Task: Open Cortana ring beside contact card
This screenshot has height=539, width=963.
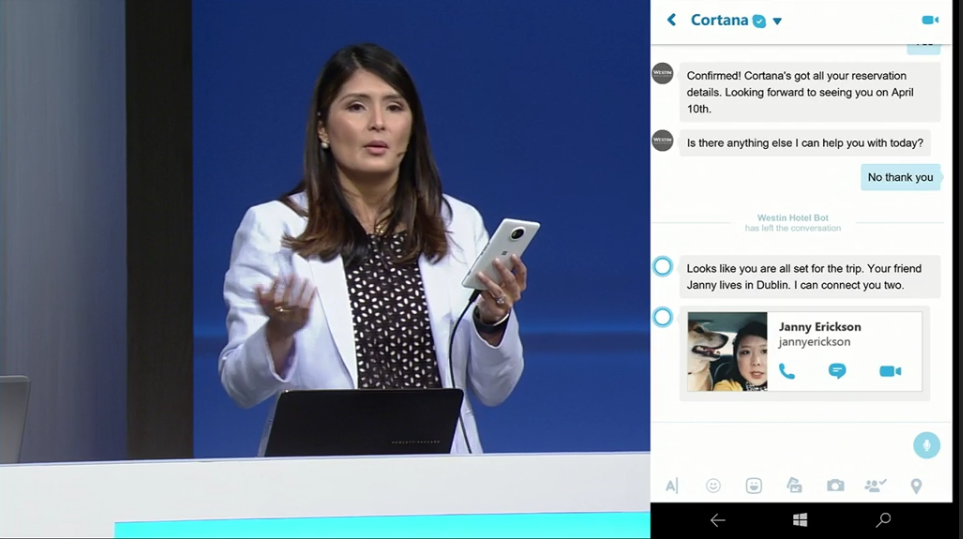Action: 662,317
